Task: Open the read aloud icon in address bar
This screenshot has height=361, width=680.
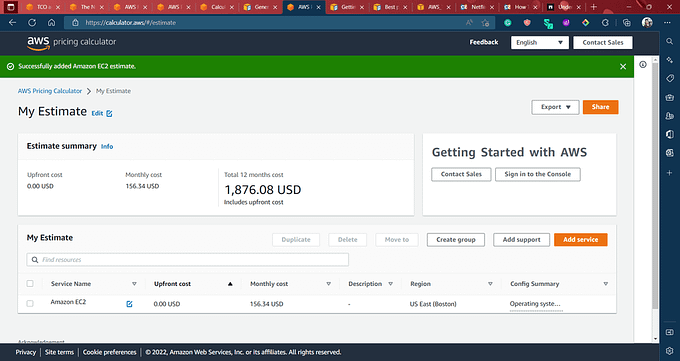Action: (469, 23)
